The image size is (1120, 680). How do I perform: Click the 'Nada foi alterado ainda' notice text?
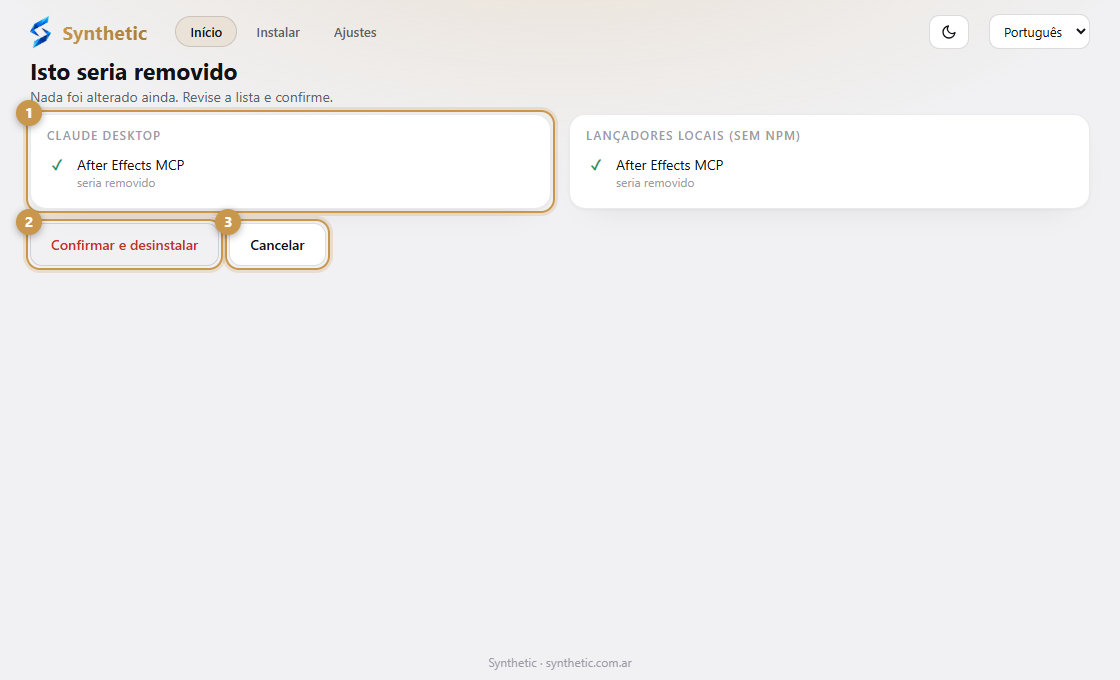pyautogui.click(x=181, y=97)
